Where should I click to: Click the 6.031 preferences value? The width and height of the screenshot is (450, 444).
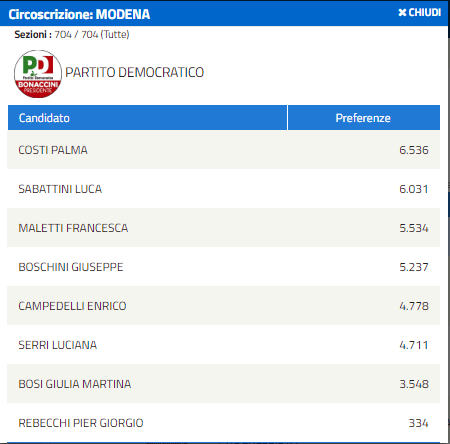(x=414, y=189)
